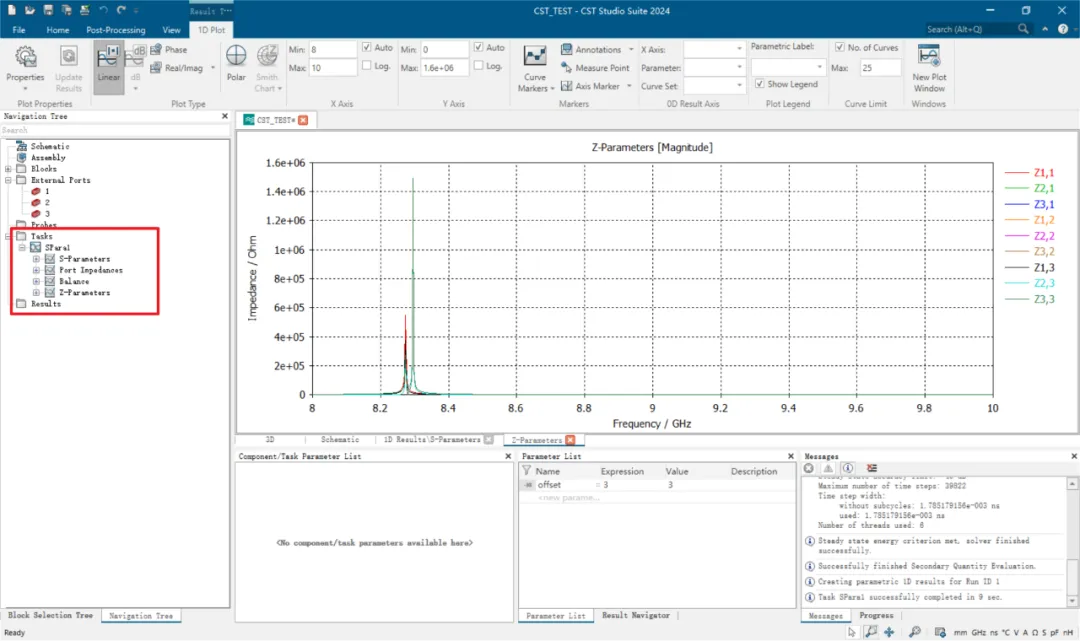Image resolution: width=1080 pixels, height=641 pixels.
Task: Enable Y Axis Log checkbox
Action: (478, 65)
